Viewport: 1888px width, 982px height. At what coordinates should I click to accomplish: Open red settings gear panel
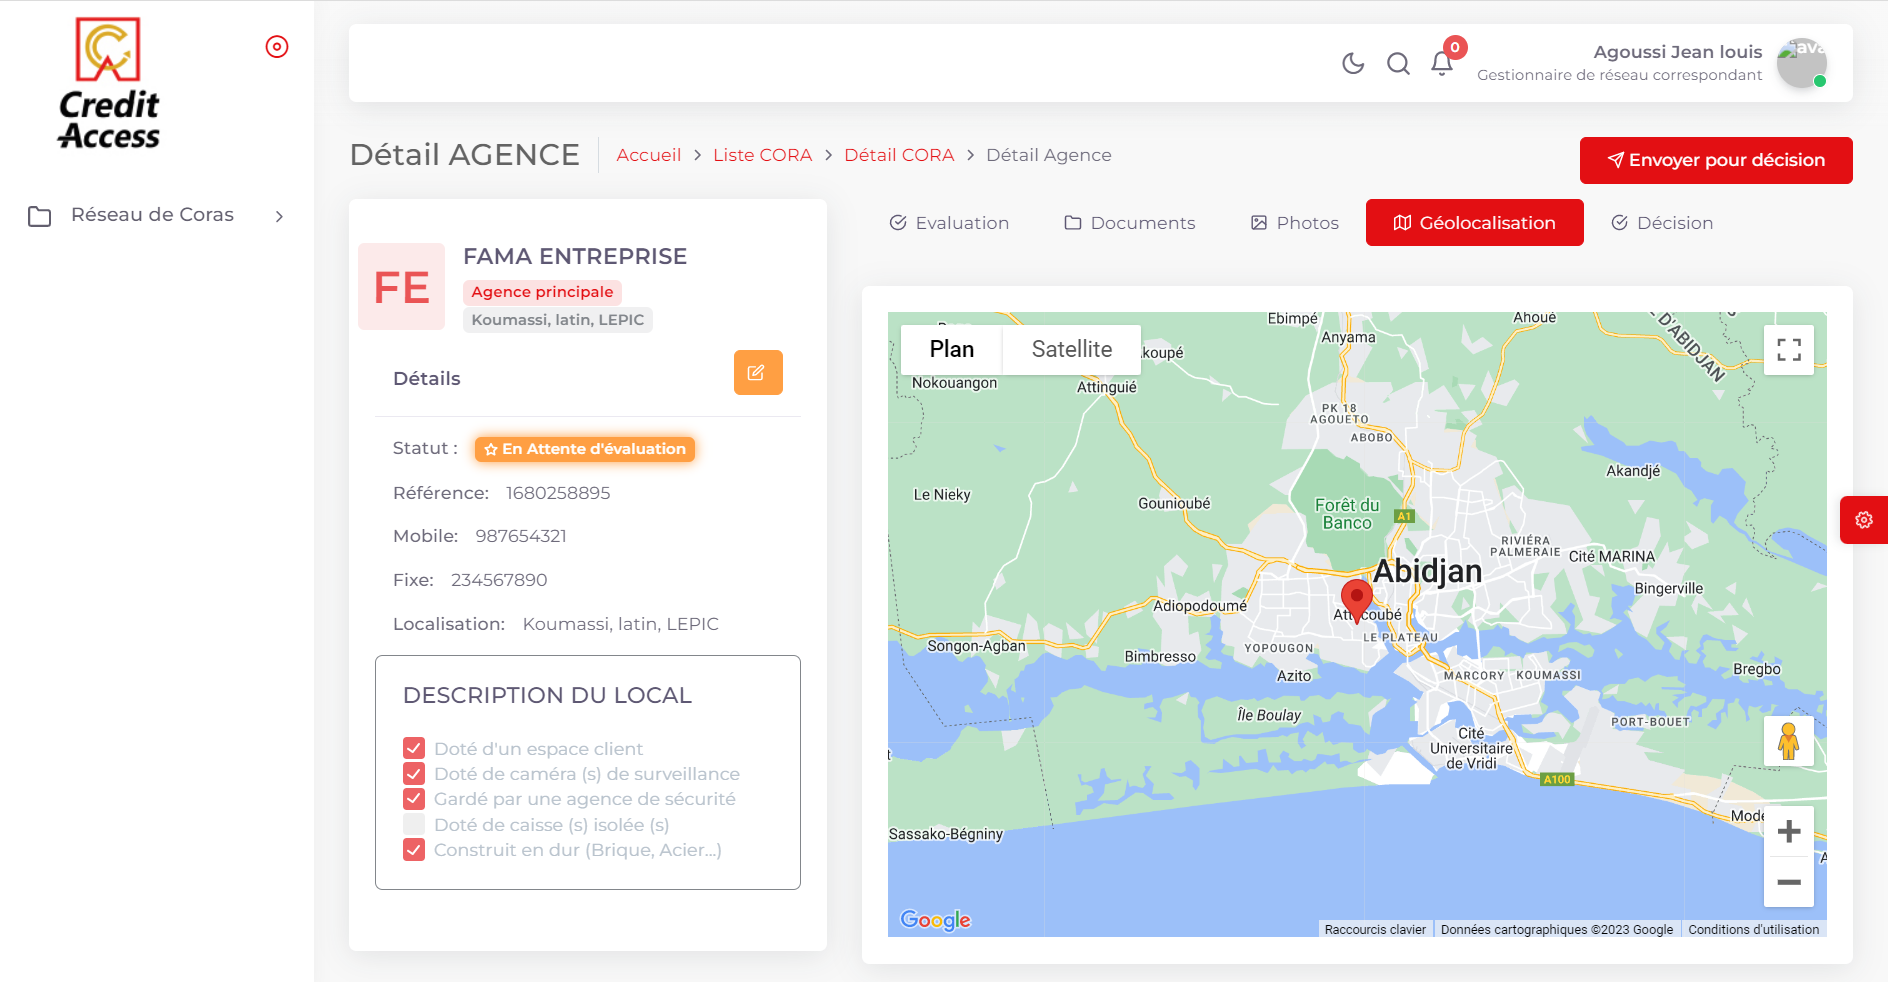coord(1864,520)
